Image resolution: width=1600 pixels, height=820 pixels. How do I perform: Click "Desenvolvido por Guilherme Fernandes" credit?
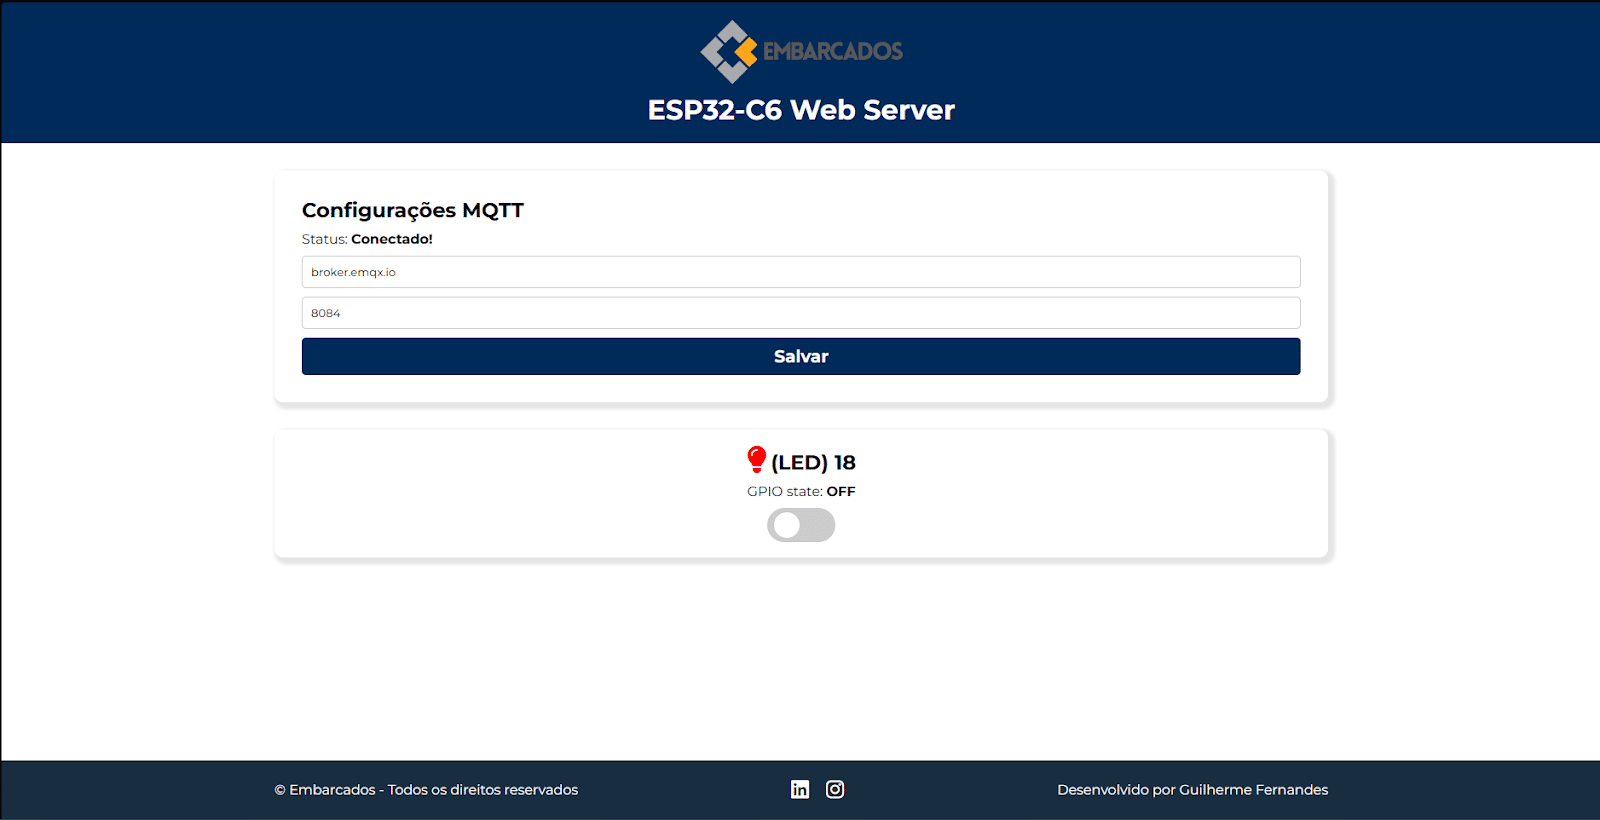[x=1192, y=790]
